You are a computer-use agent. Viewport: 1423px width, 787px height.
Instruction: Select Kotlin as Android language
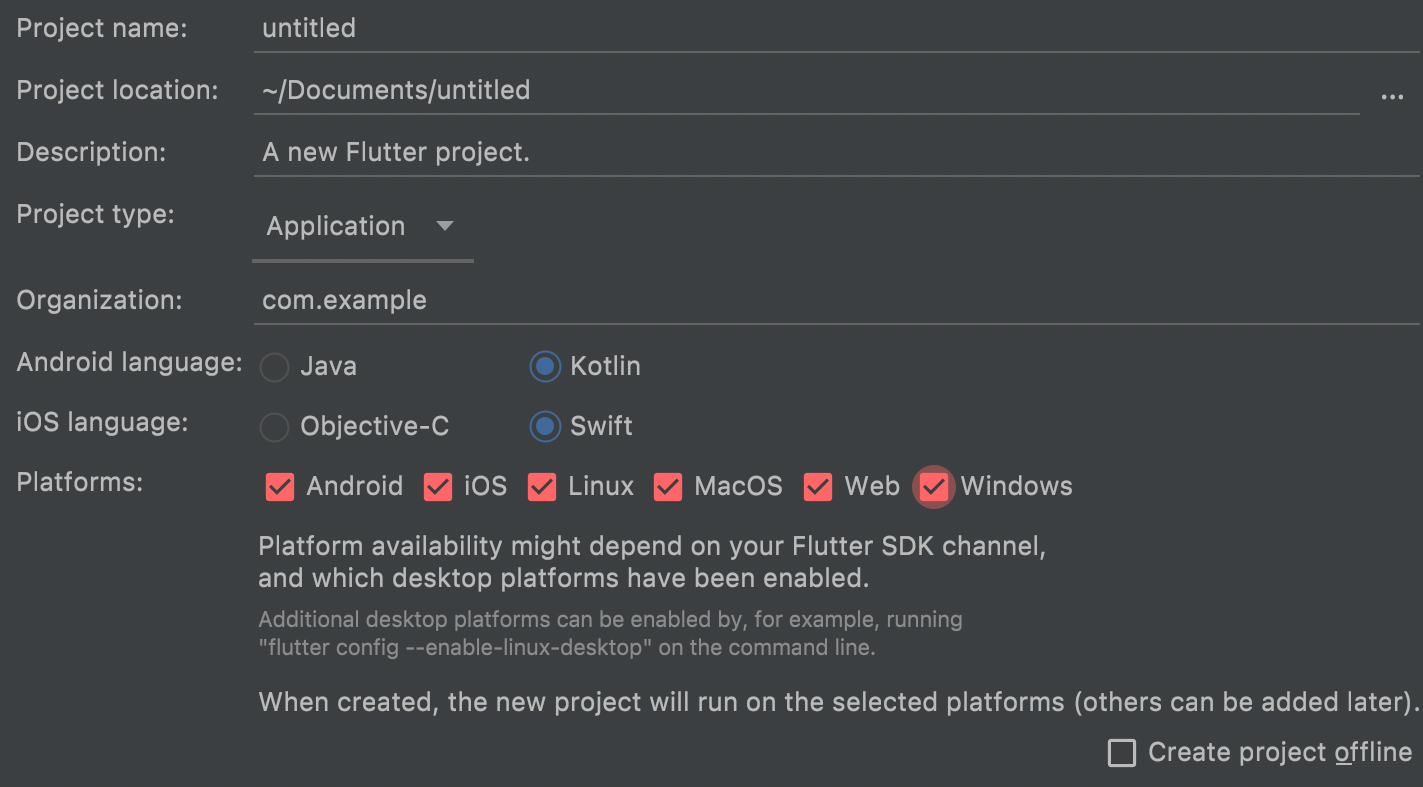tap(585, 367)
